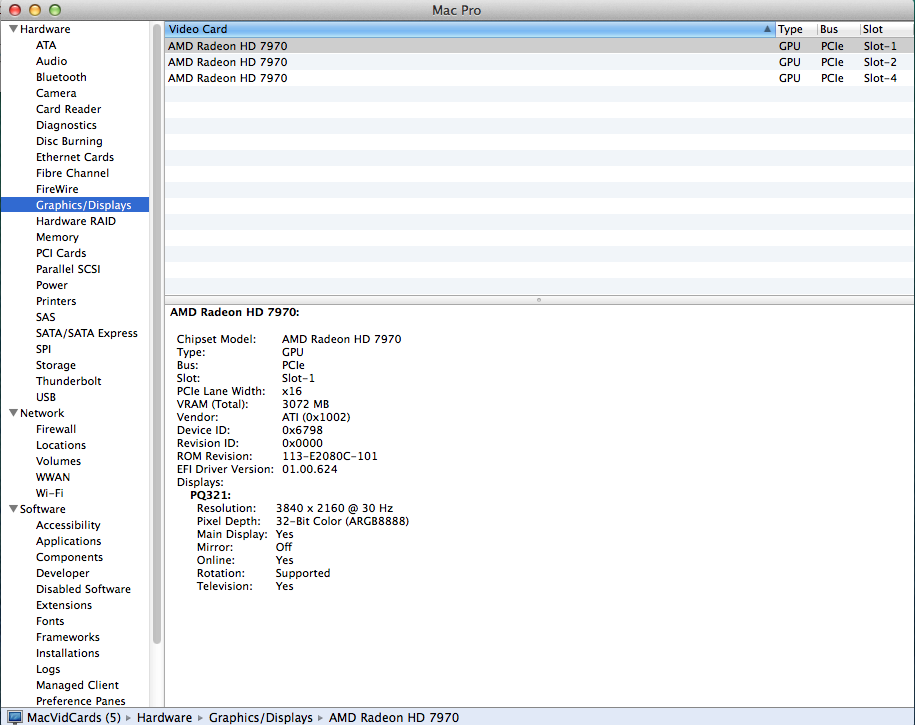Select SPI in the sidebar
The width and height of the screenshot is (915, 725).
pyautogui.click(x=44, y=348)
